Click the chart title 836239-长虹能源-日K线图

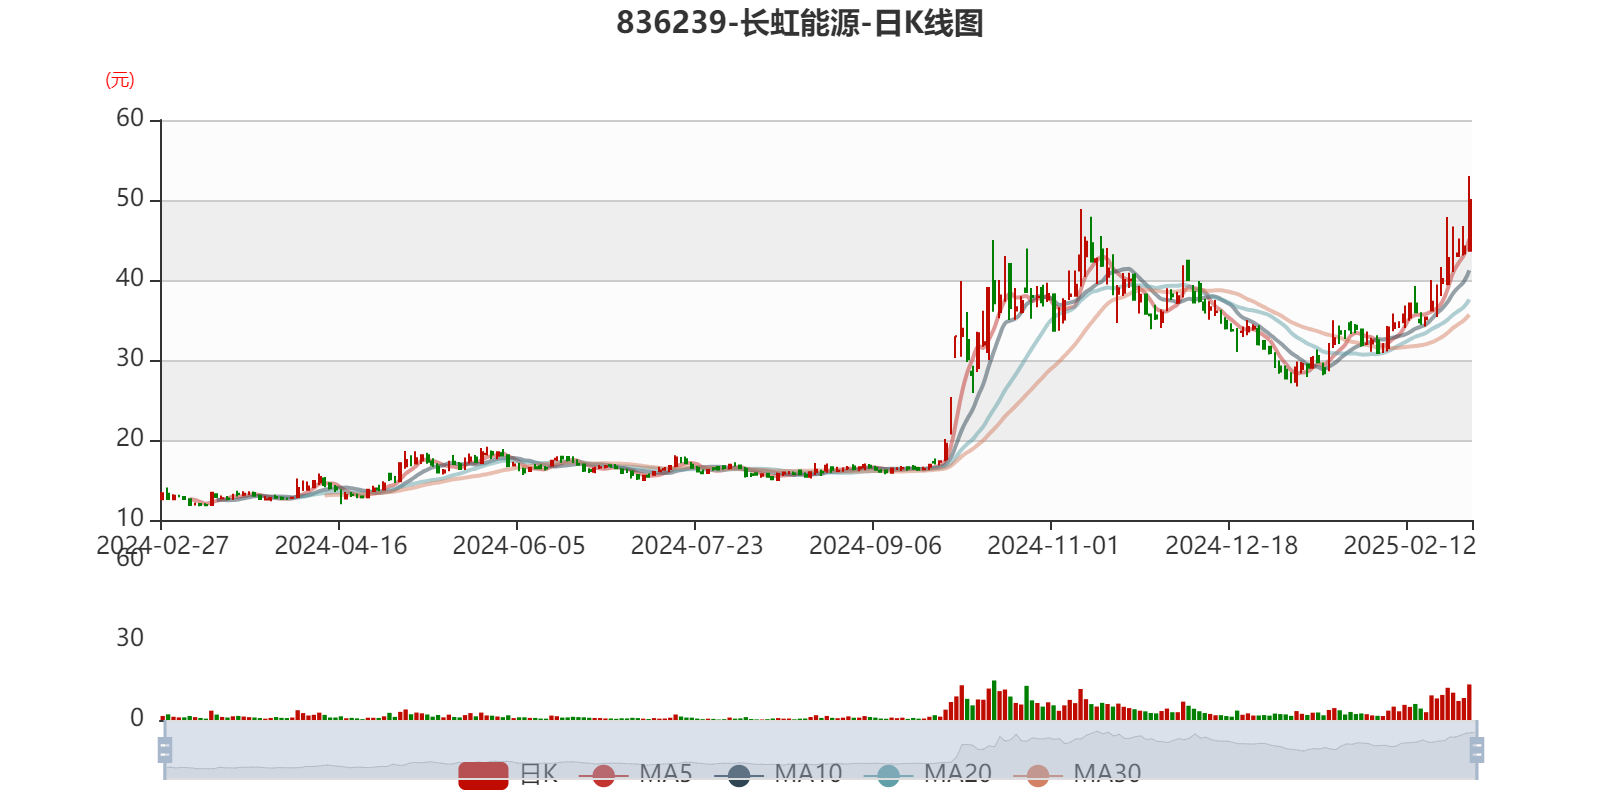[x=800, y=23]
